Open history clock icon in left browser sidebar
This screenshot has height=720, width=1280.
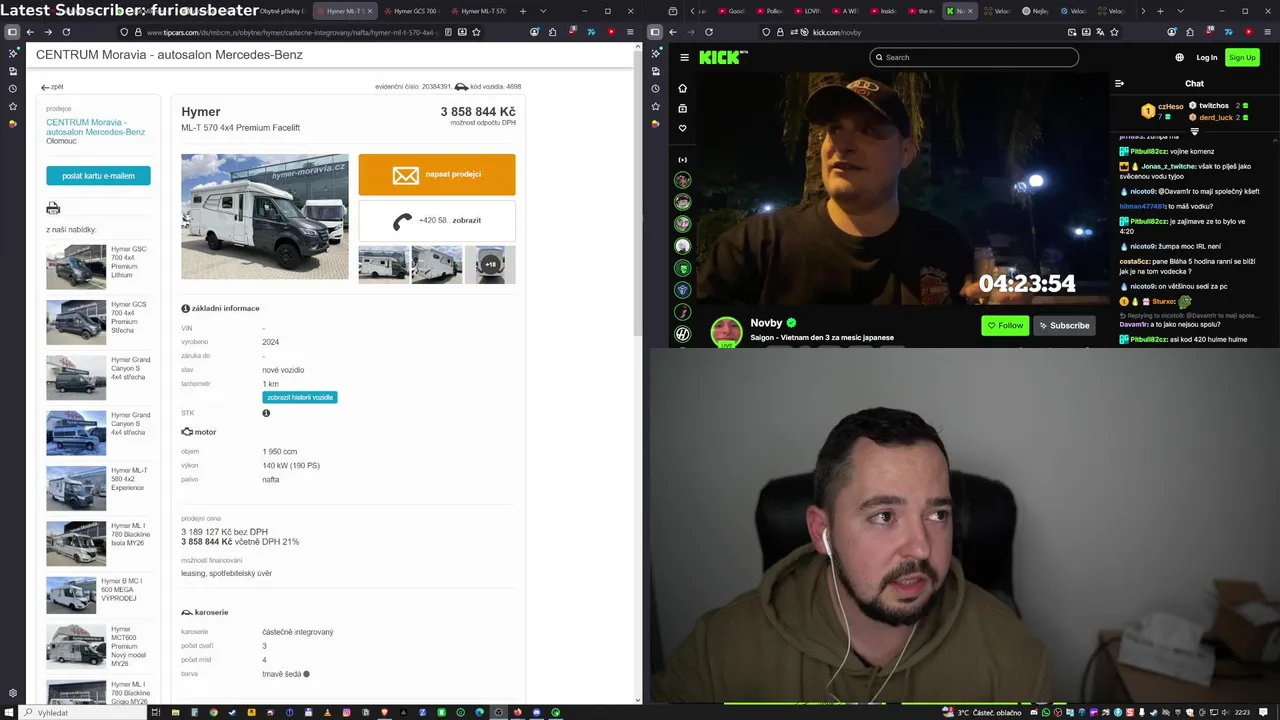point(12,88)
